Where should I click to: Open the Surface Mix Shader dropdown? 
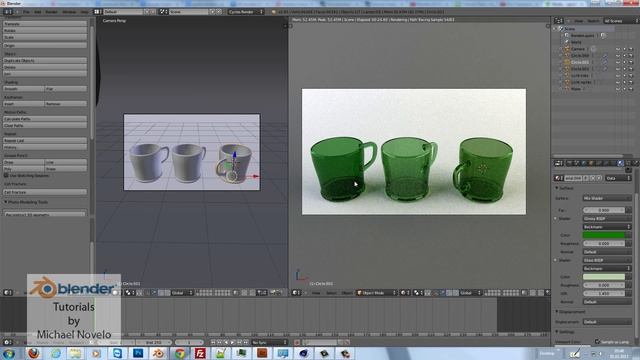pos(607,198)
